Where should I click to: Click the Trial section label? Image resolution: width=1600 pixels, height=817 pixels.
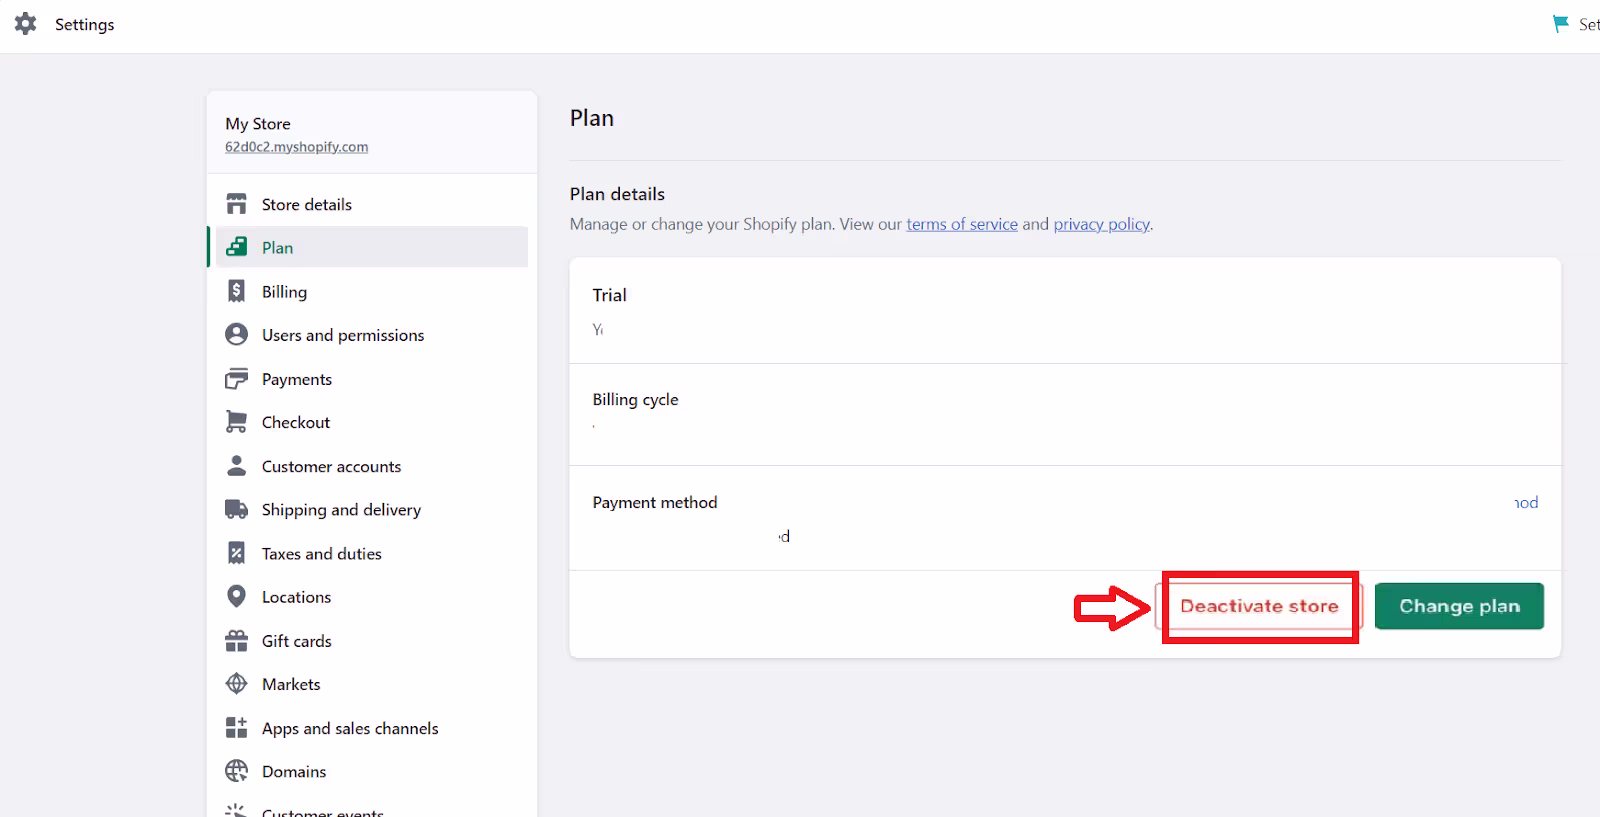tap(609, 295)
